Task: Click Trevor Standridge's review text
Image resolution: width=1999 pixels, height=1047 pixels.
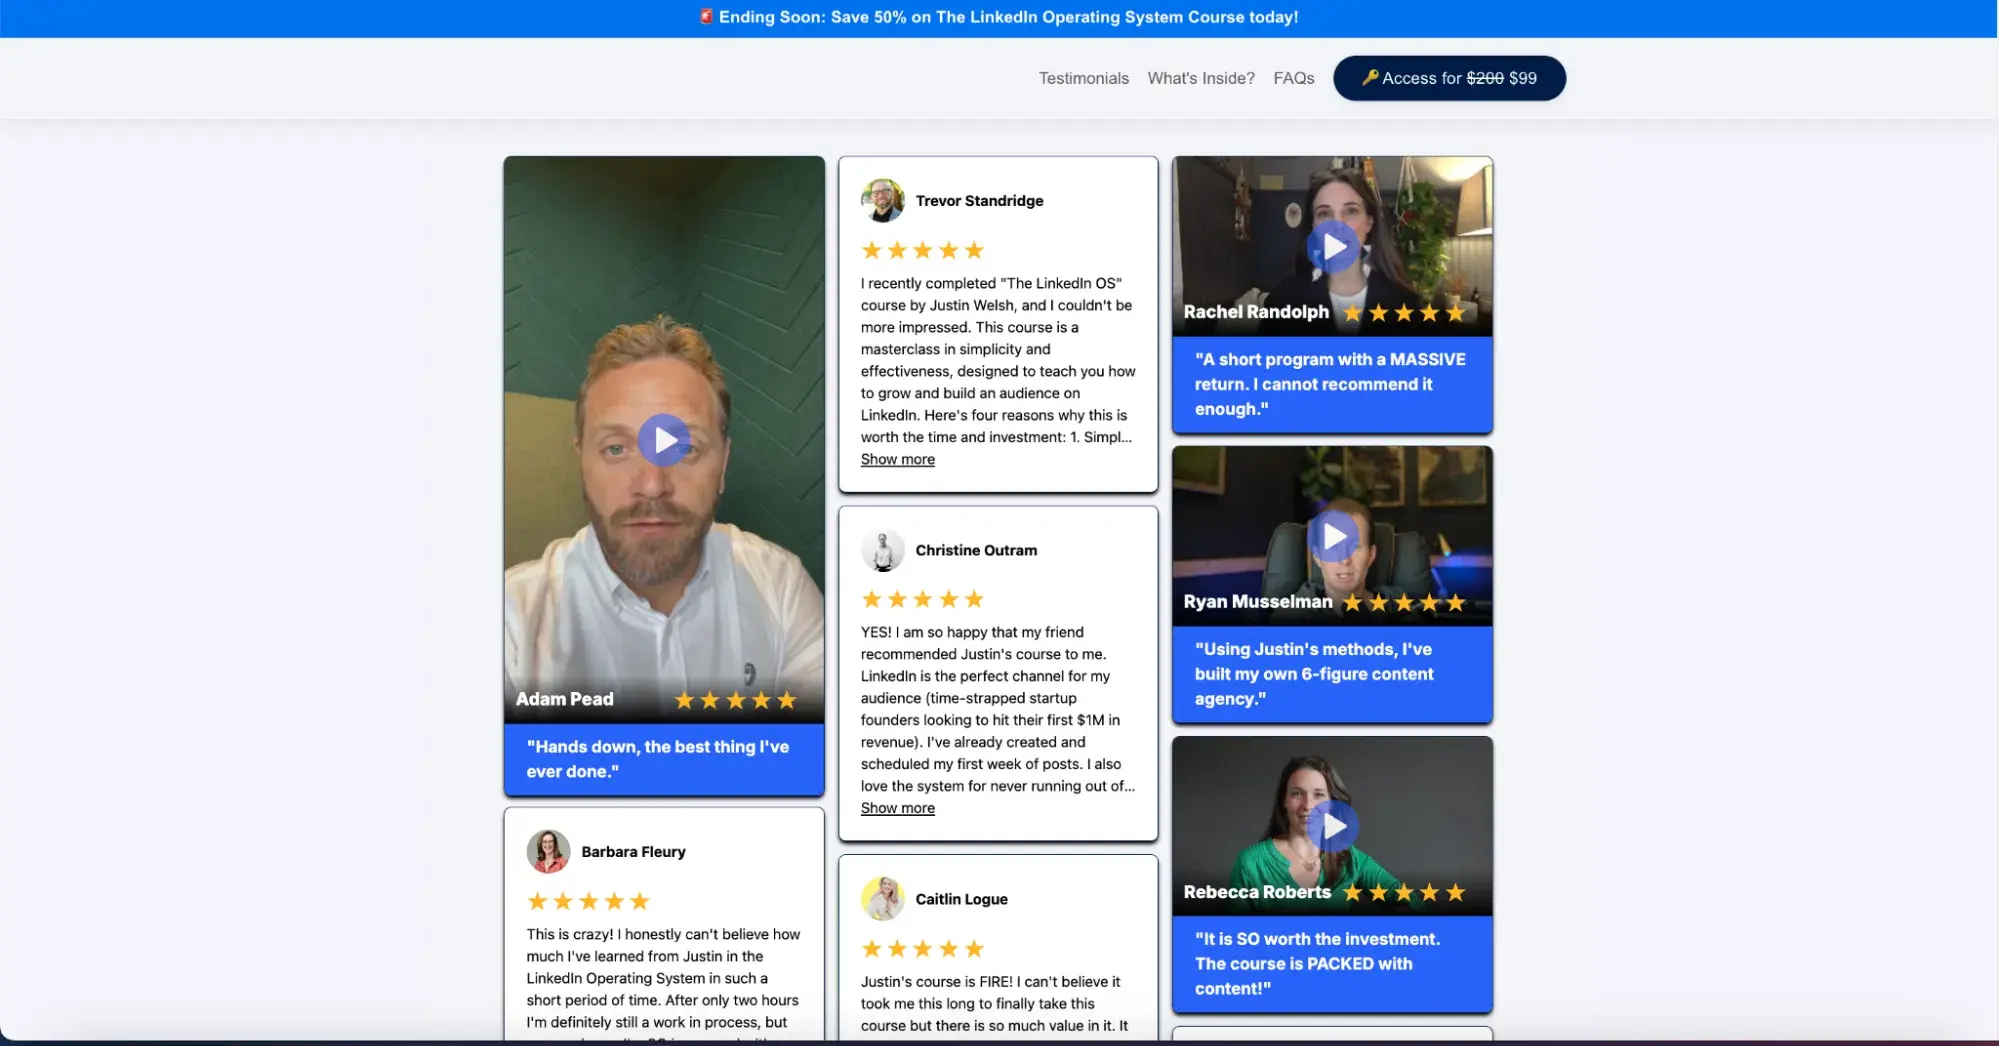Action: click(998, 361)
